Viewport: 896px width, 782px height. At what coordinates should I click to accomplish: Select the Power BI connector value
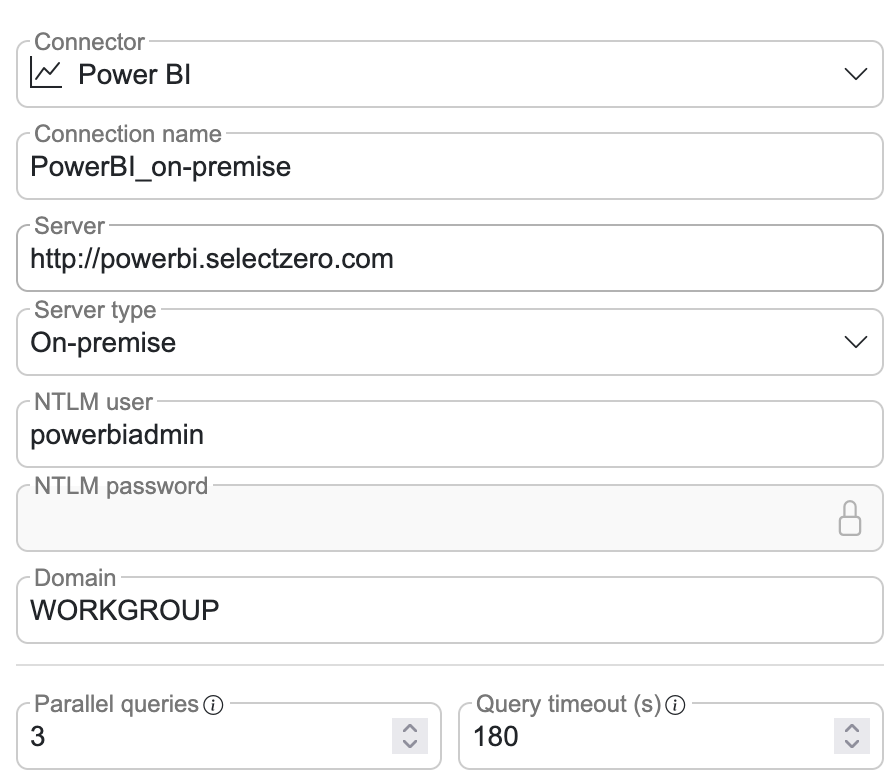pyautogui.click(x=134, y=74)
